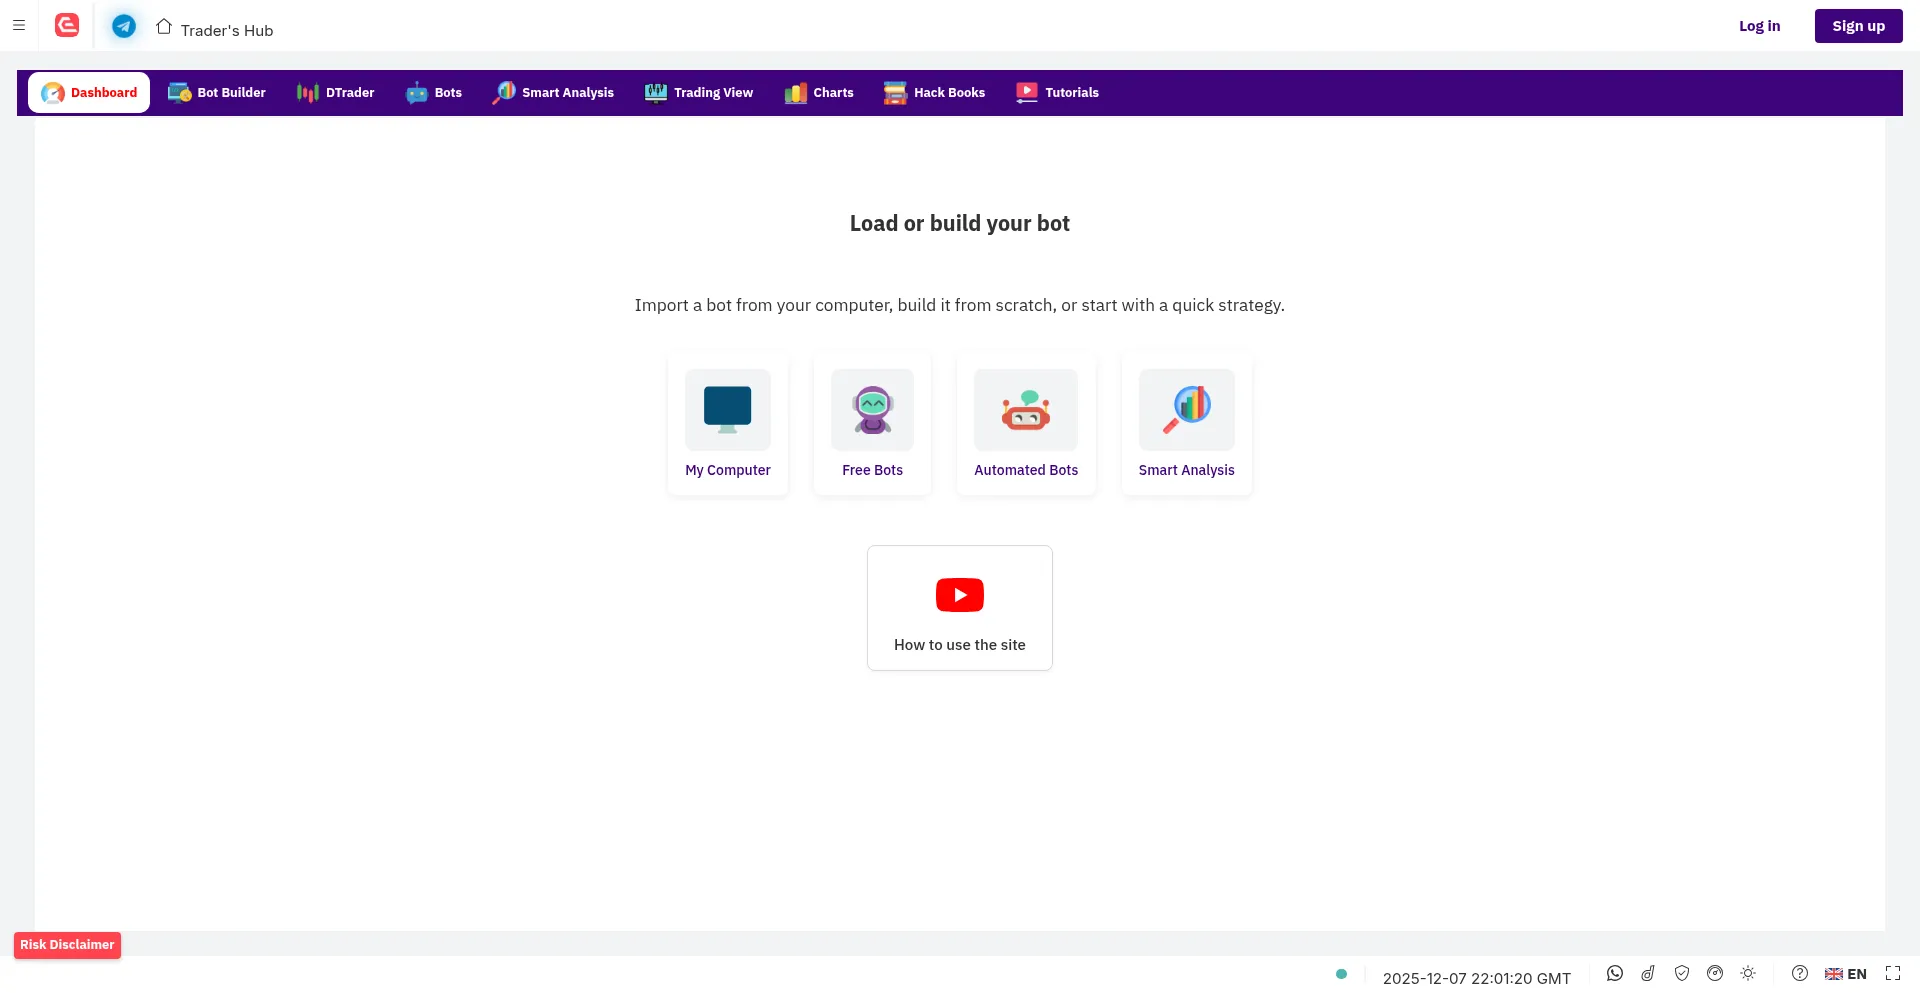Screen dimensions: 1920x993
Task: Switch to the Bot Builder tab
Action: (x=217, y=93)
